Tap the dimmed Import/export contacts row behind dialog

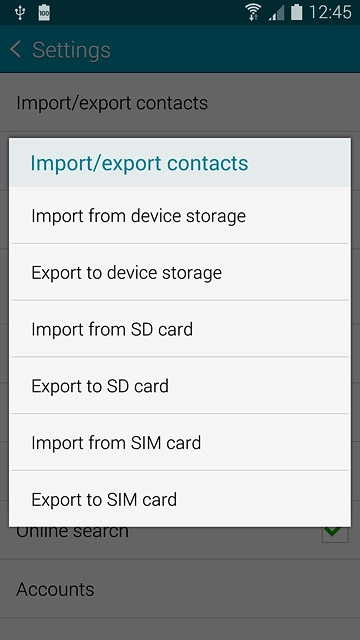pyautogui.click(x=180, y=103)
